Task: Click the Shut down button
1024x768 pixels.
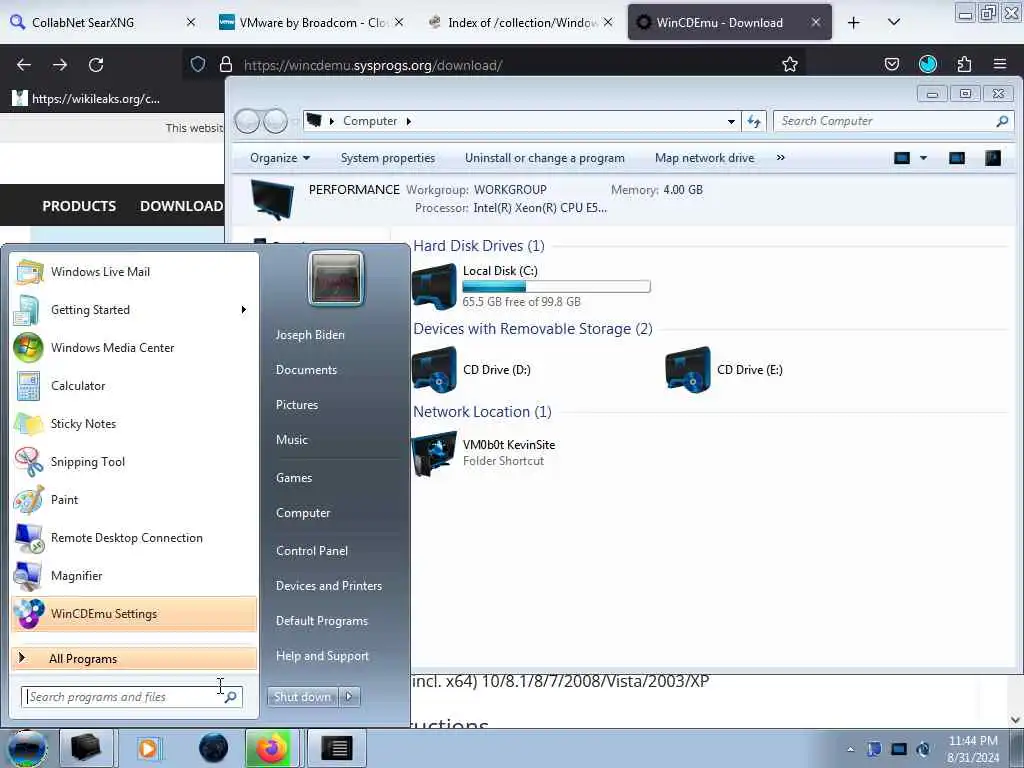Action: coord(302,697)
